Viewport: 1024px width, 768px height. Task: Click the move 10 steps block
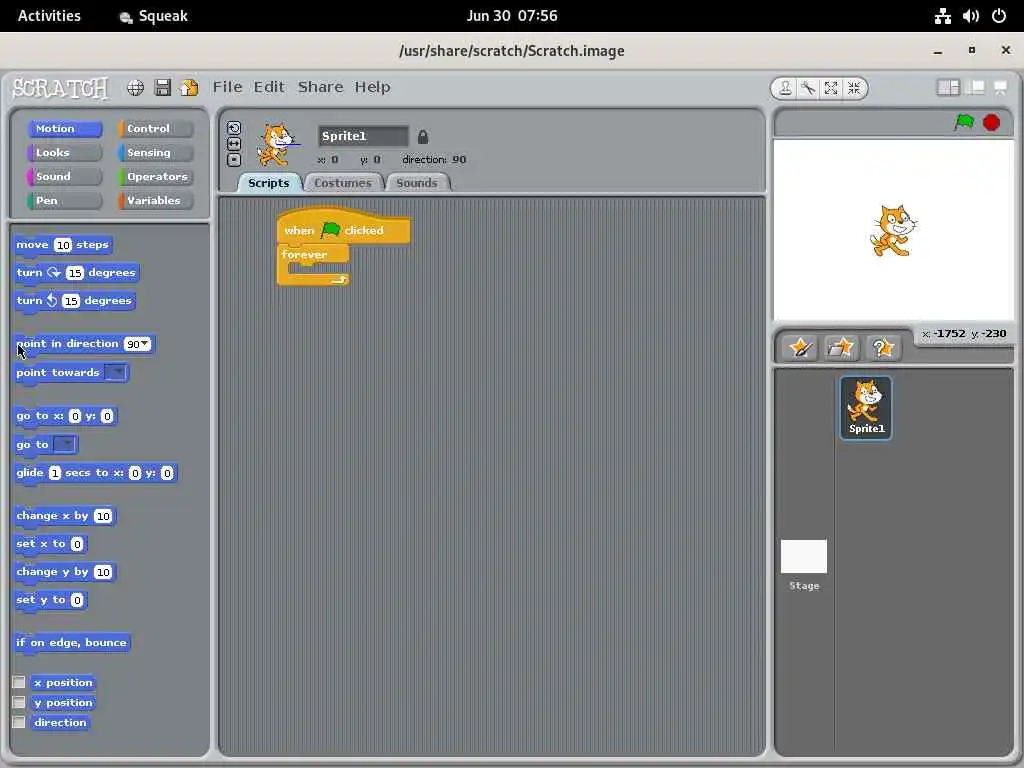point(63,245)
